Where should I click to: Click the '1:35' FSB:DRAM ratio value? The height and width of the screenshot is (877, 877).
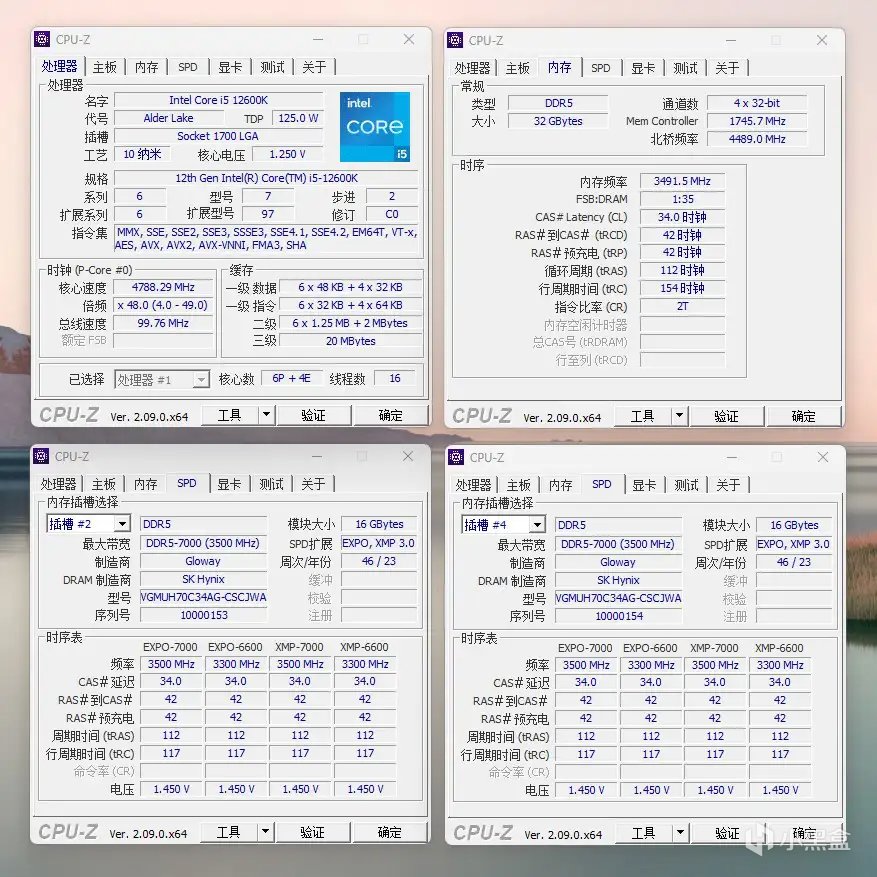[x=682, y=199]
